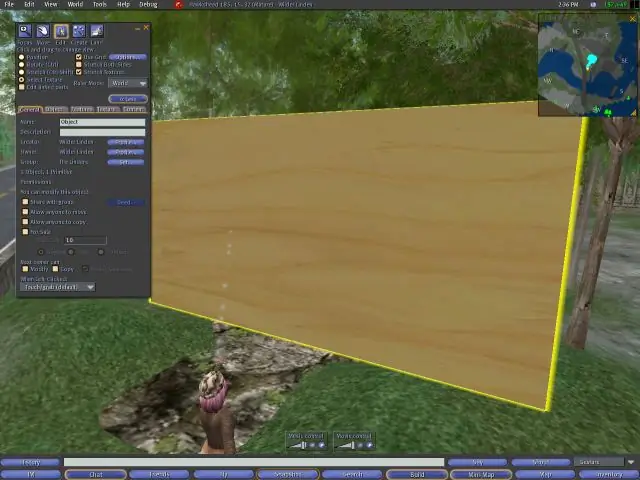Click play icon in Media control
640x480 pixels.
pos(322,445)
